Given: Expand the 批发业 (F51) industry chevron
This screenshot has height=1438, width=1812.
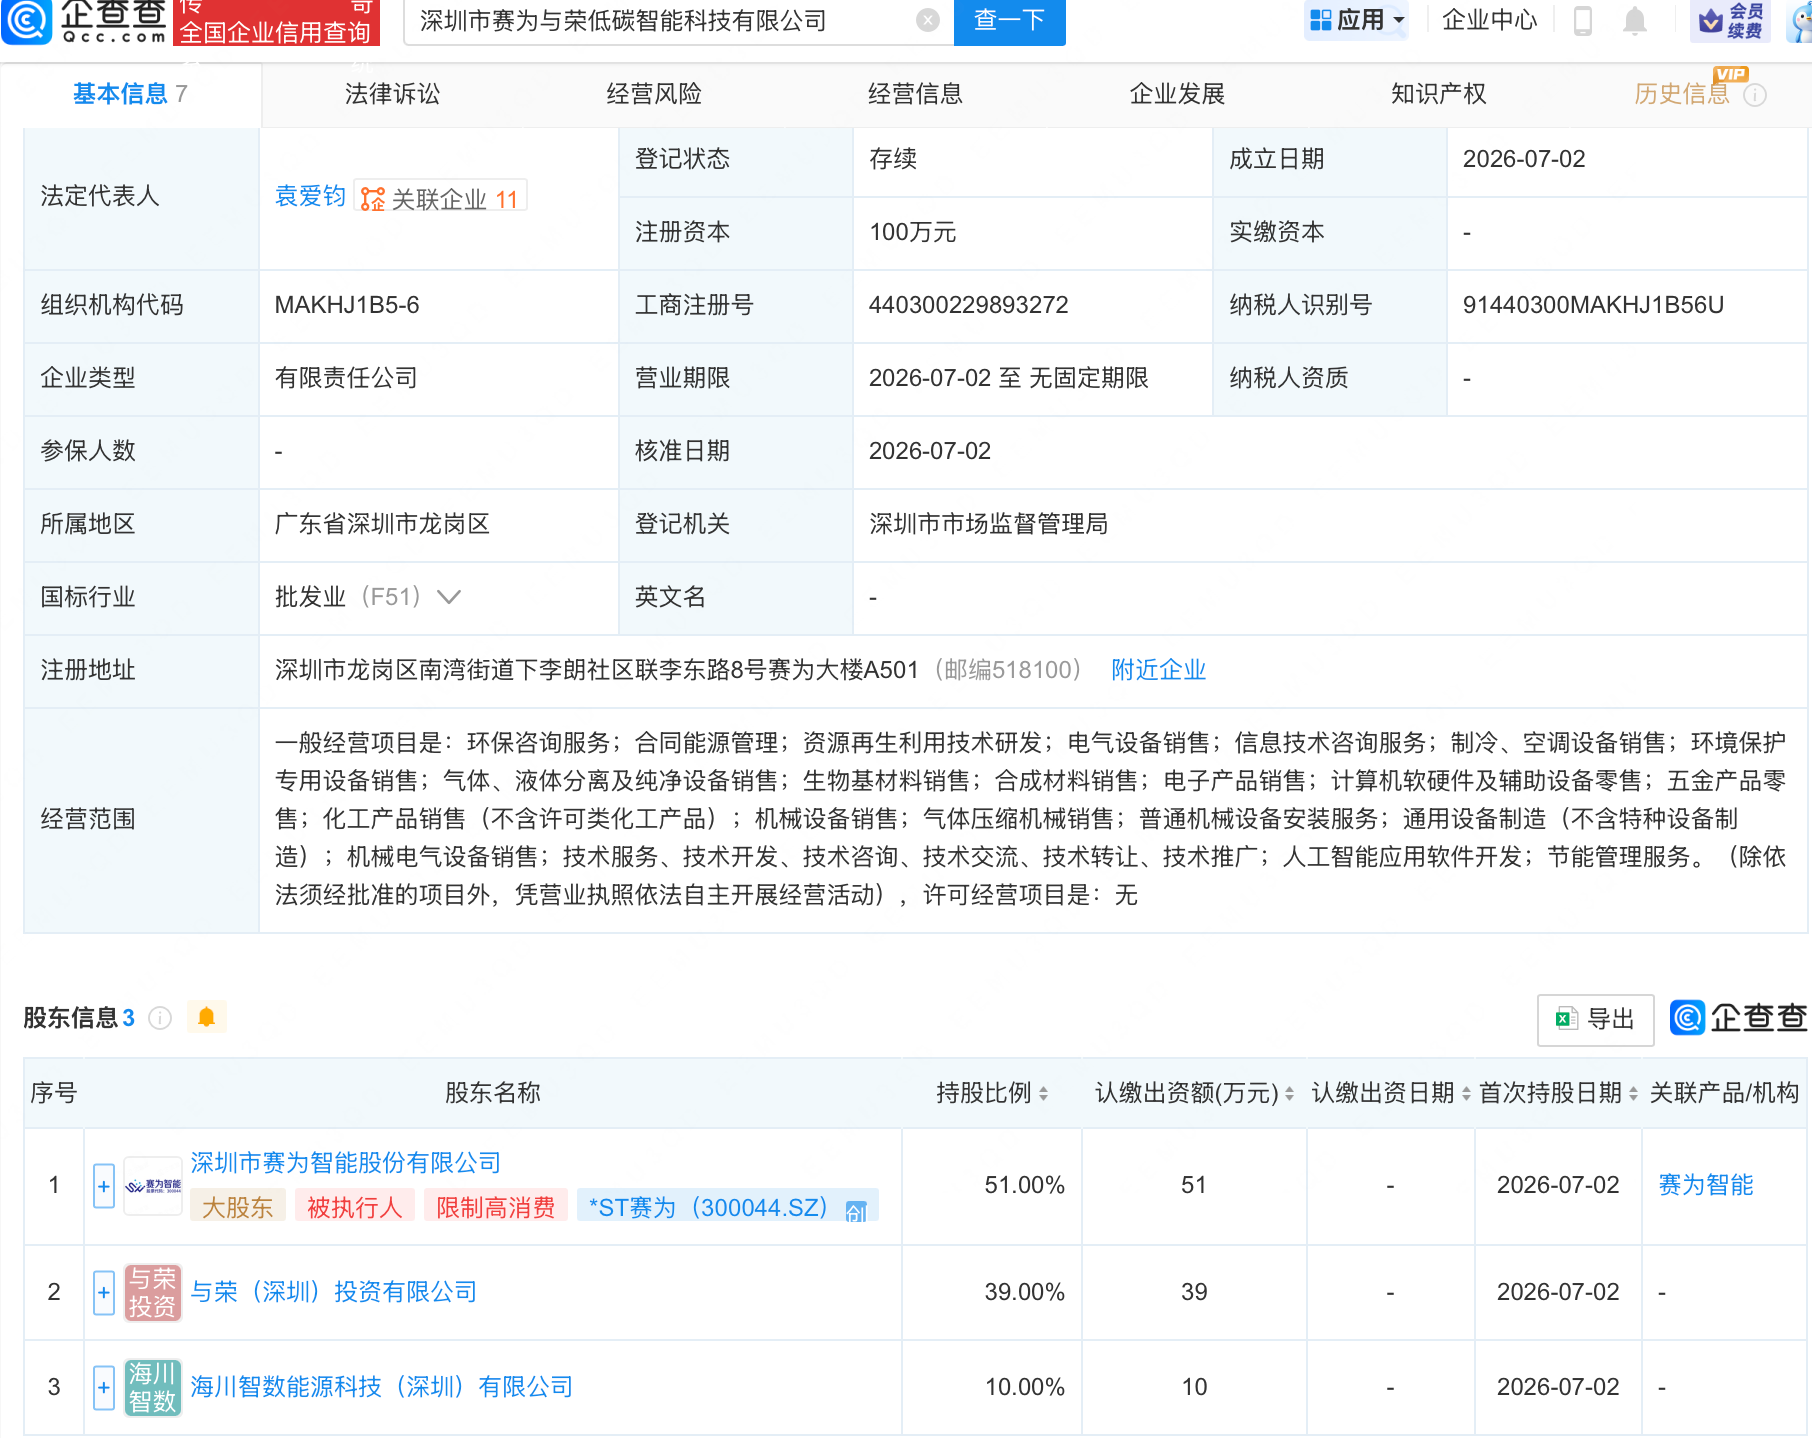Looking at the screenshot, I should click(449, 597).
